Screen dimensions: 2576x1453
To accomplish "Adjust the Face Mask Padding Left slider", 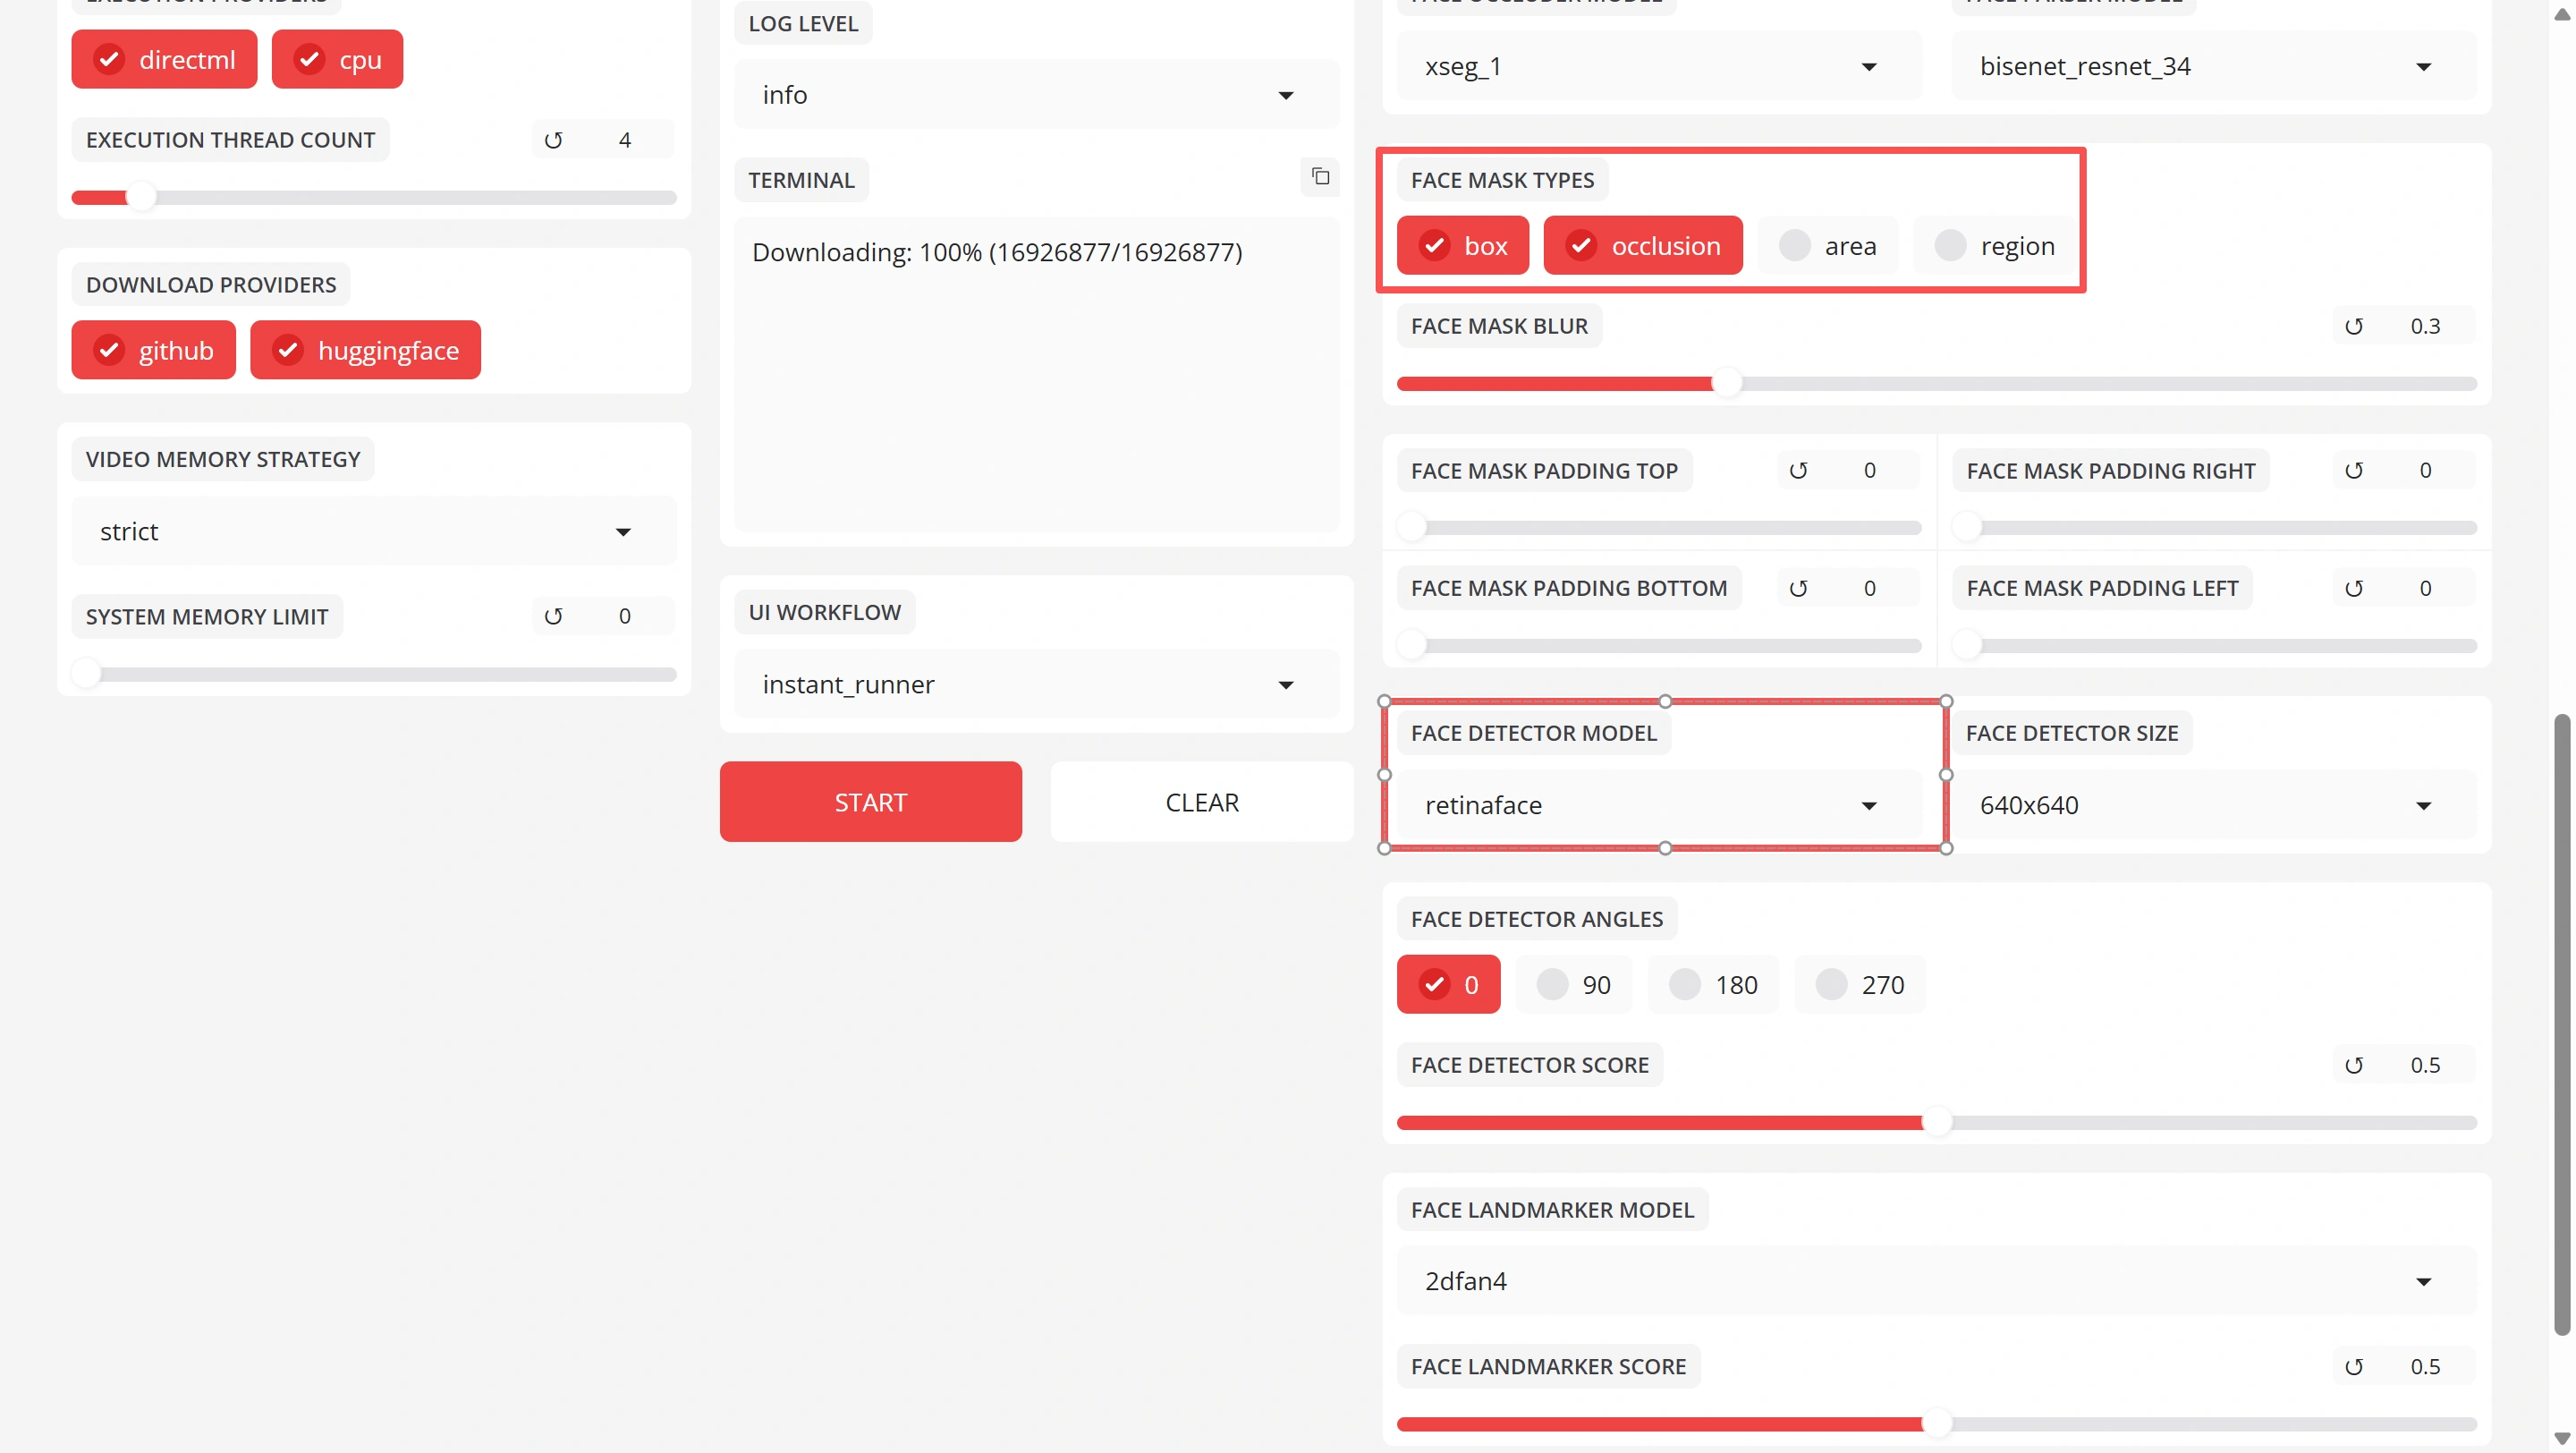I will [x=2214, y=646].
